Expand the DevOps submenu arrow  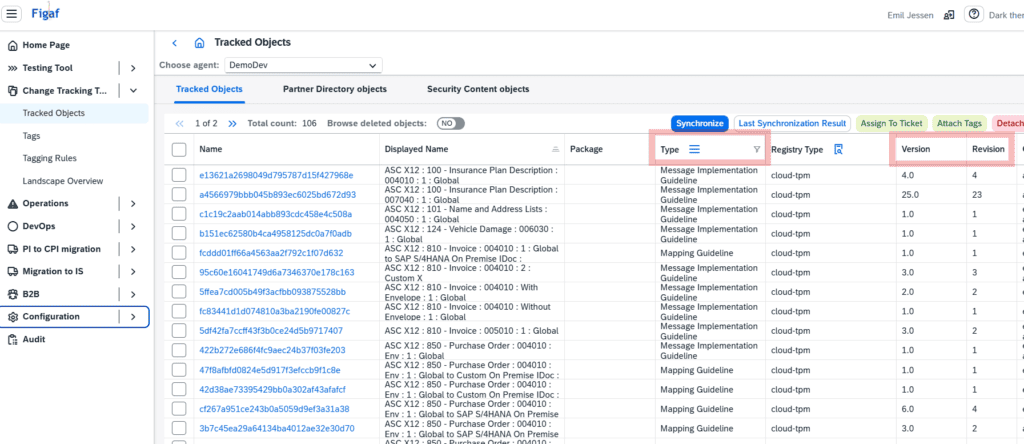click(133, 227)
